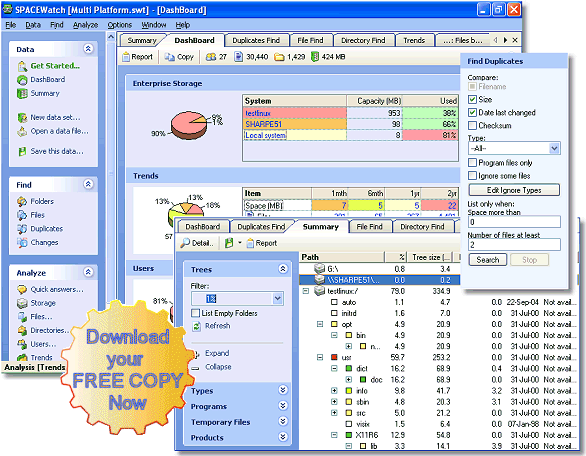The height and width of the screenshot is (456, 586).
Task: Open the Analyze menu
Action: tap(86, 25)
